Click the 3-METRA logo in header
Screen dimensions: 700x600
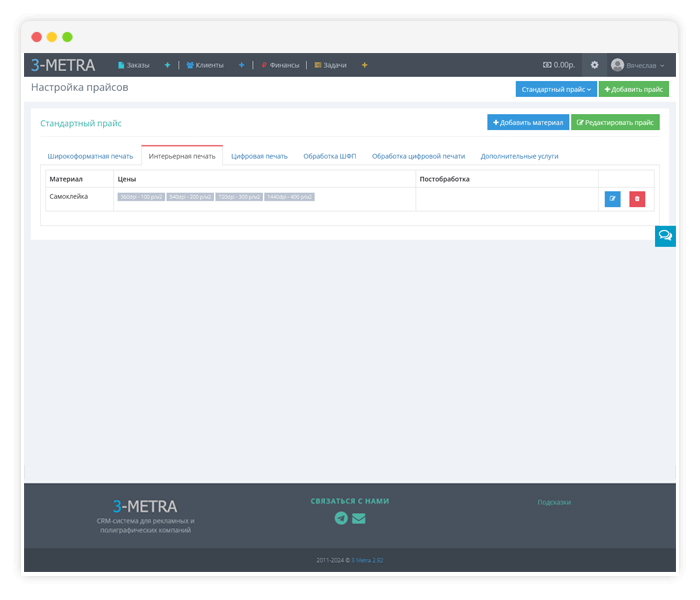click(x=63, y=65)
